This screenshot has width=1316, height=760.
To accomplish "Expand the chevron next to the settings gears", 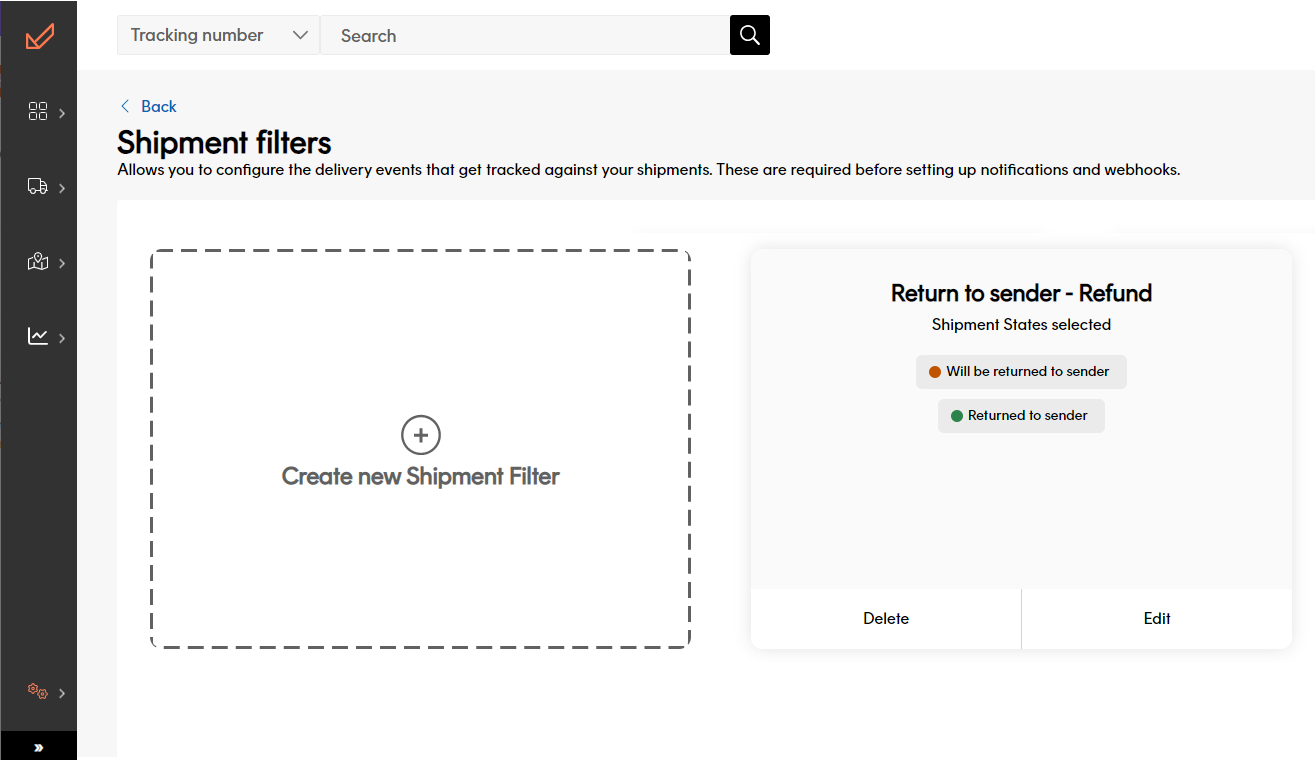I will click(x=62, y=693).
